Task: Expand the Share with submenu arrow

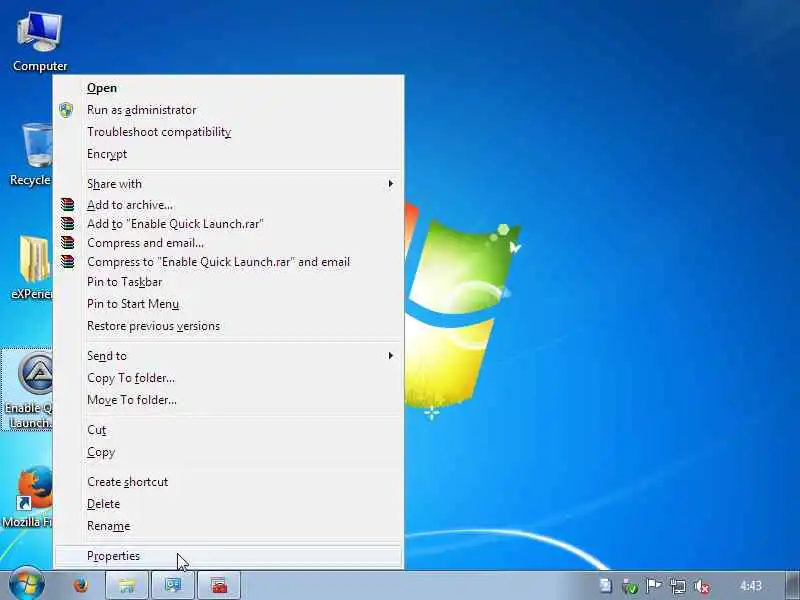Action: coord(391,184)
